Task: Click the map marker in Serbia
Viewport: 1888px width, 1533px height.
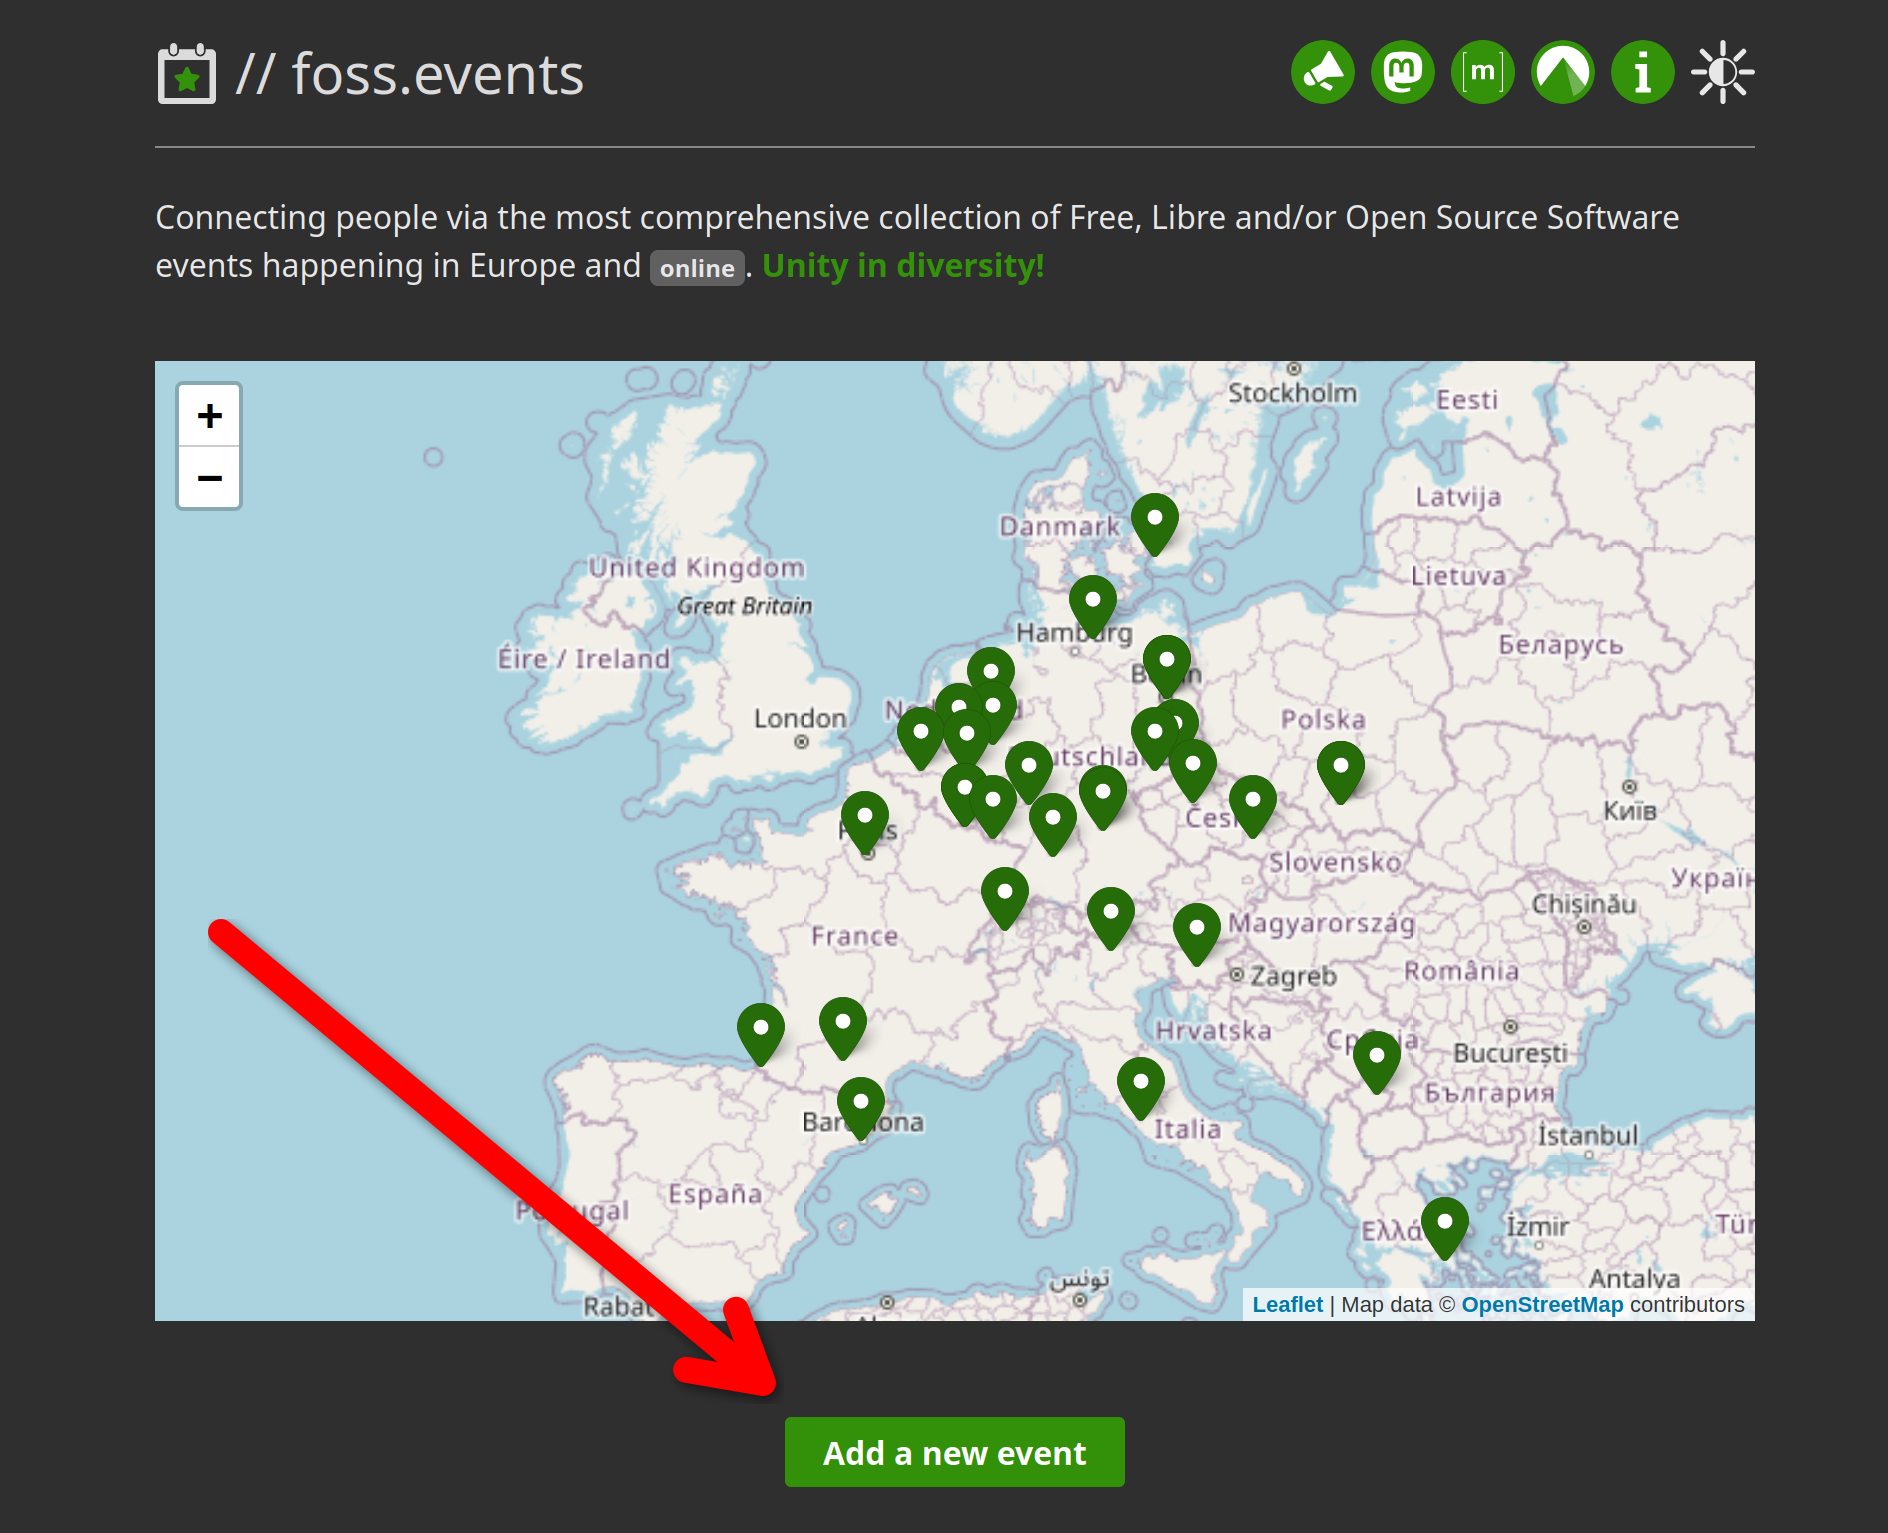Action: point(1377,1062)
